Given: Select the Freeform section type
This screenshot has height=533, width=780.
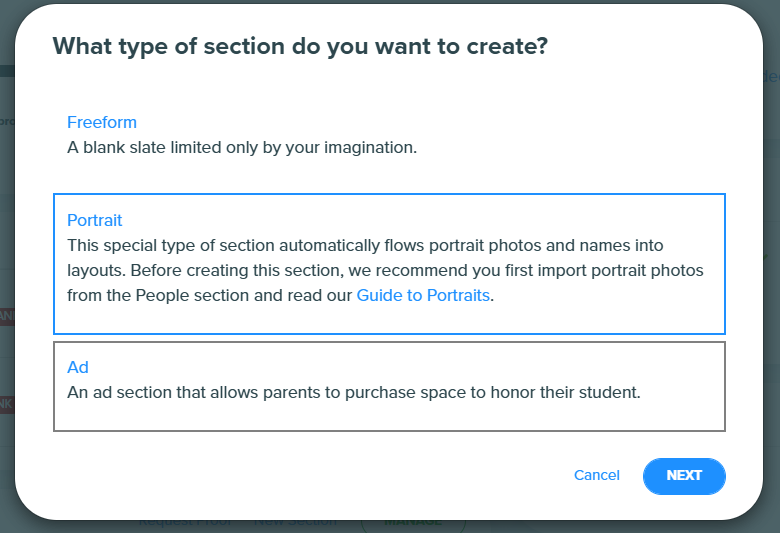Looking at the screenshot, I should click(389, 135).
